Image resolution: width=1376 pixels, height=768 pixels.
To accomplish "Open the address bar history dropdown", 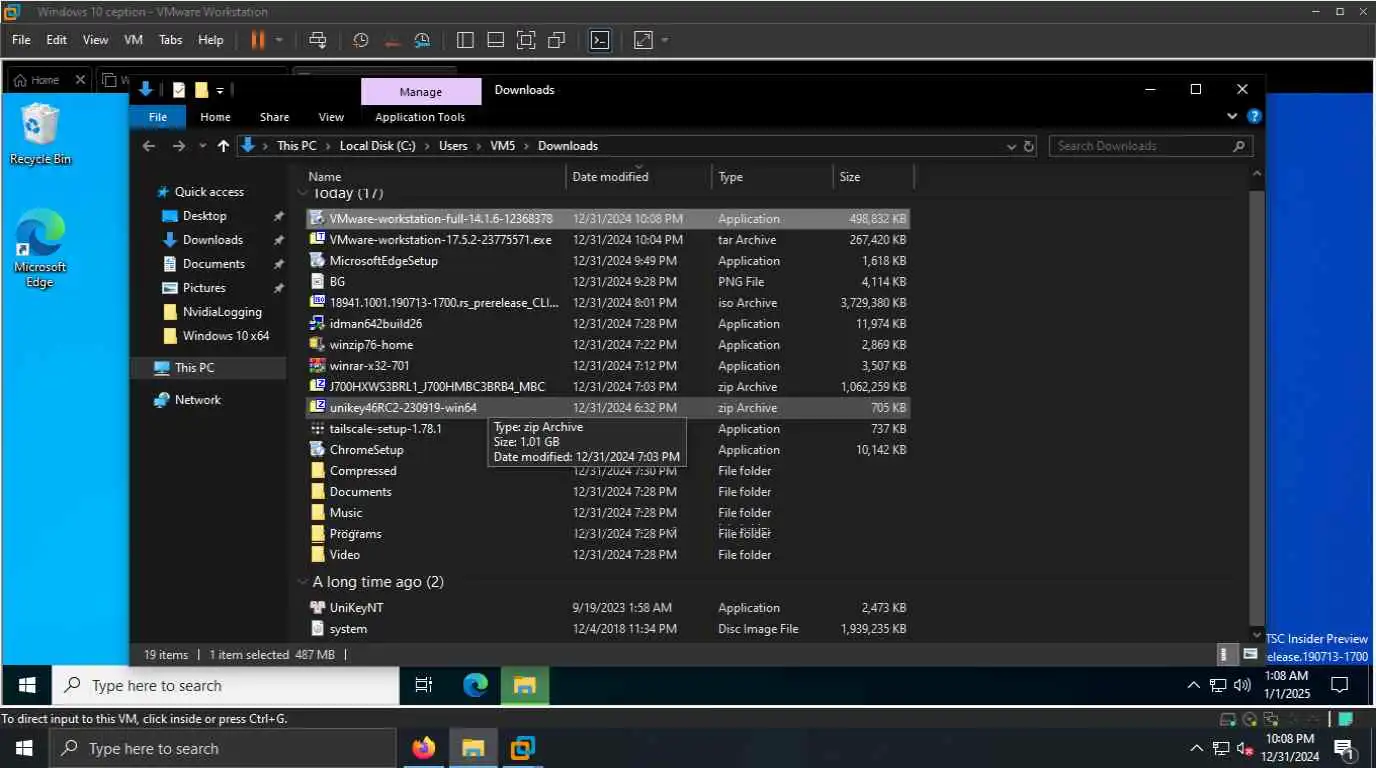I will 1011,146.
